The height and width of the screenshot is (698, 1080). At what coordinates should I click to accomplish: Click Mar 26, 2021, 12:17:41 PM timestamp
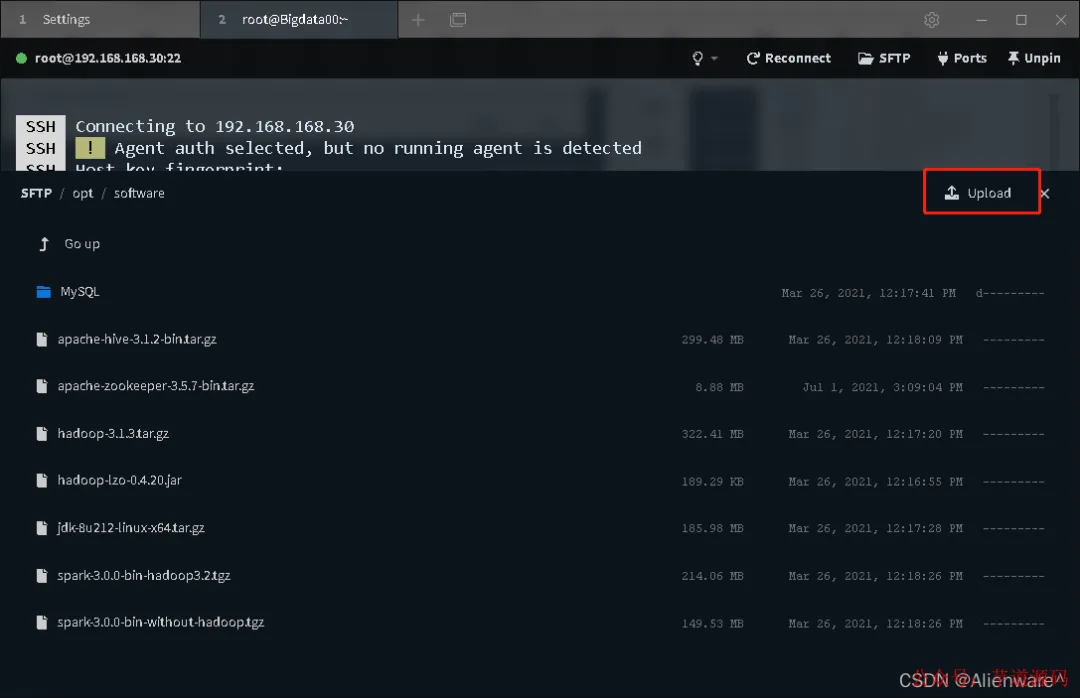click(x=869, y=293)
